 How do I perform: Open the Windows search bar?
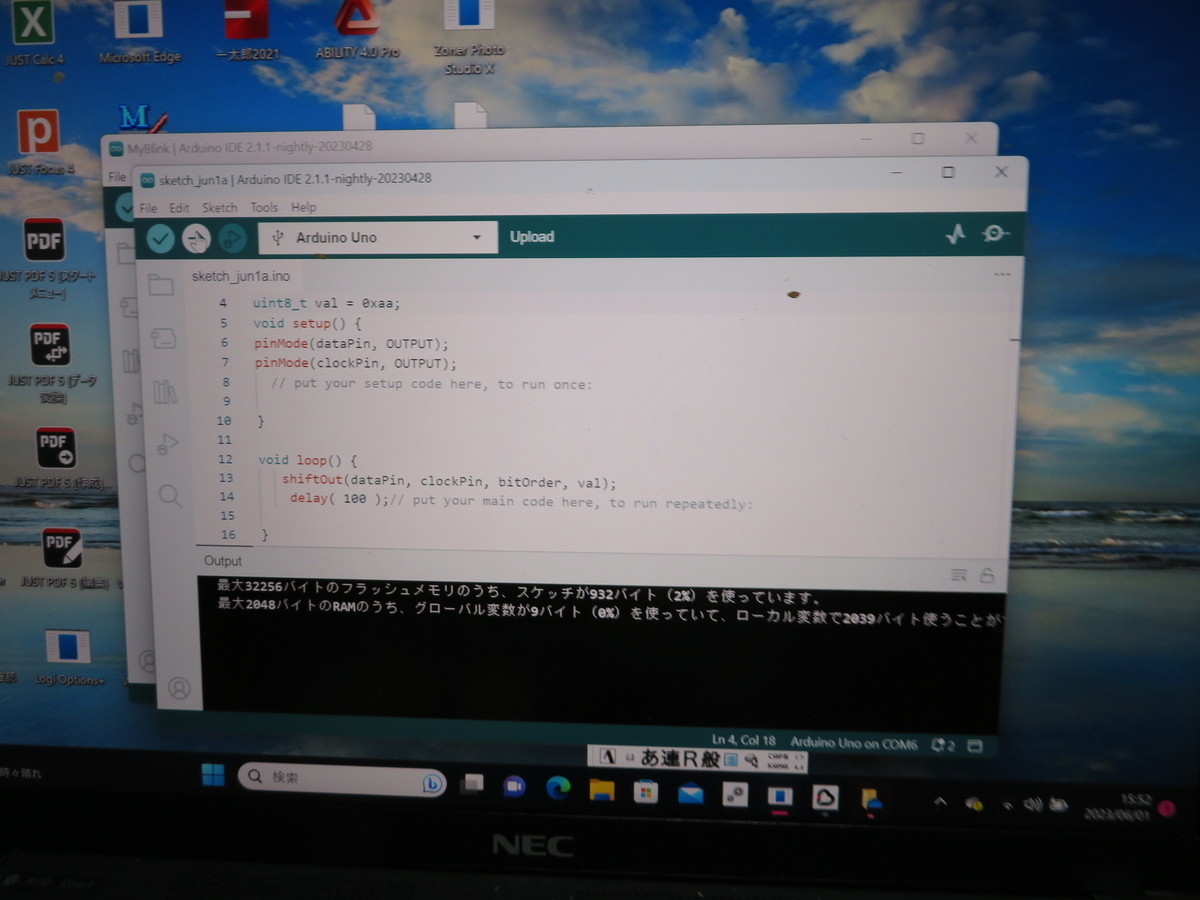[x=340, y=778]
